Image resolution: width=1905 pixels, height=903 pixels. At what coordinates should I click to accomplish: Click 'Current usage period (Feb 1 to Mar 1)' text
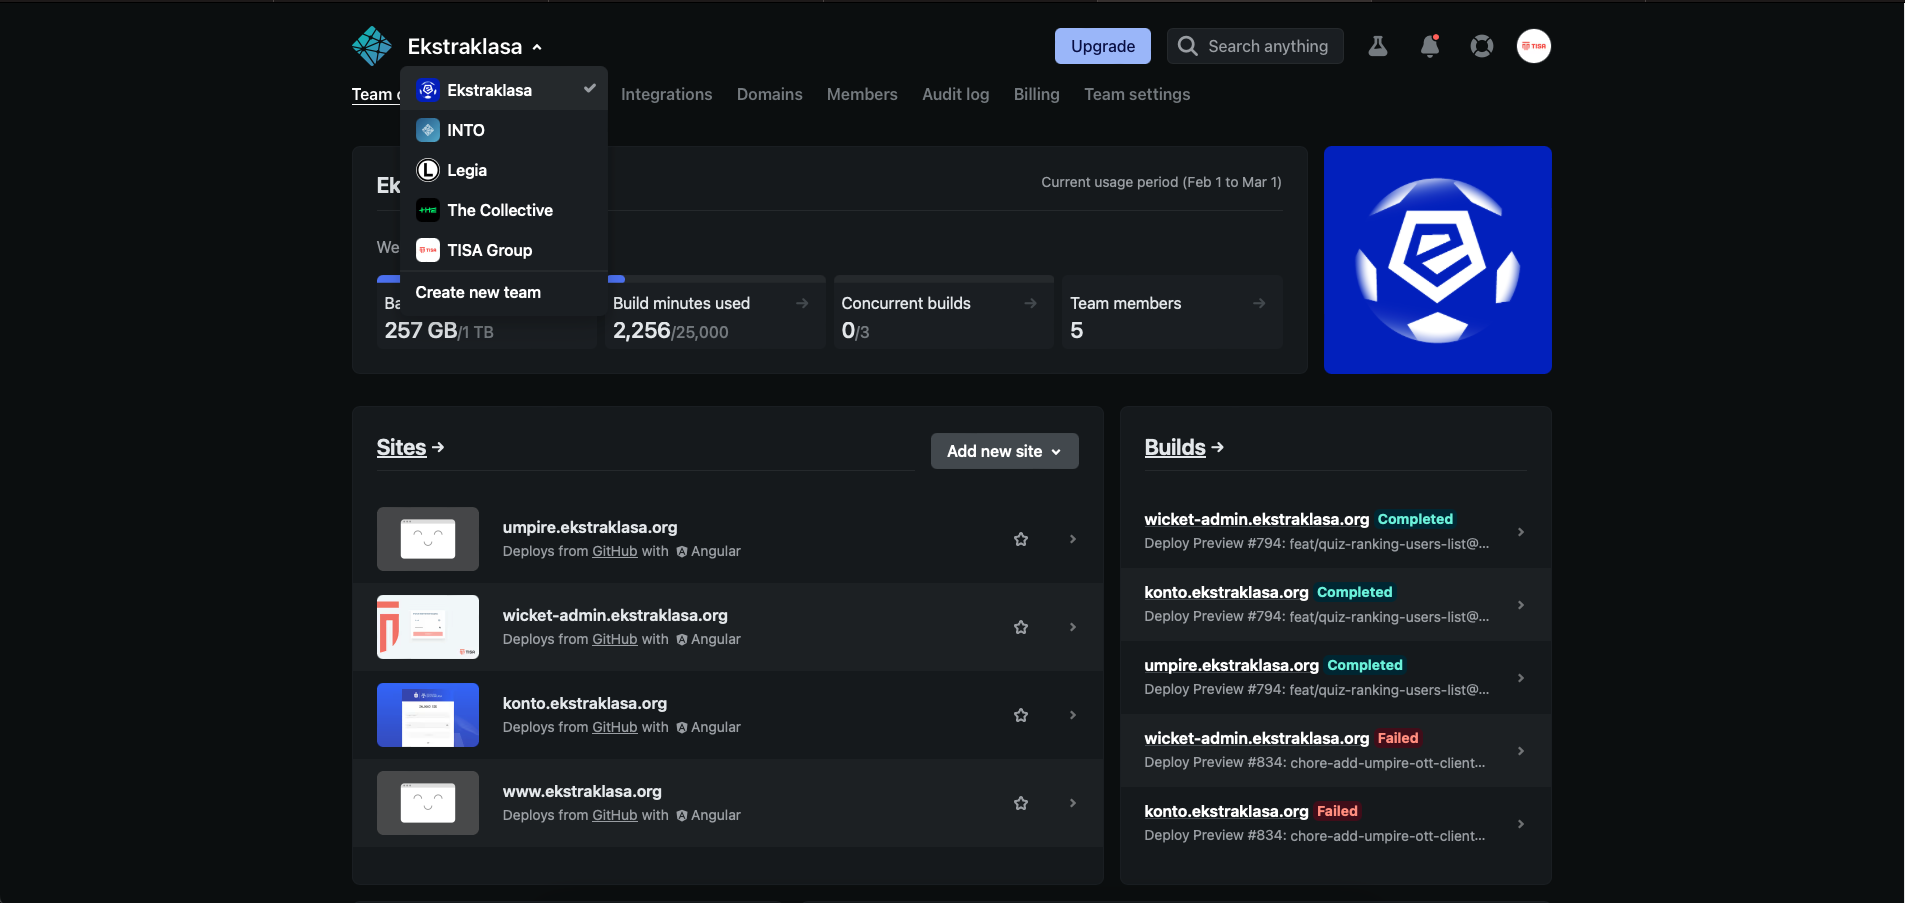(x=1161, y=182)
